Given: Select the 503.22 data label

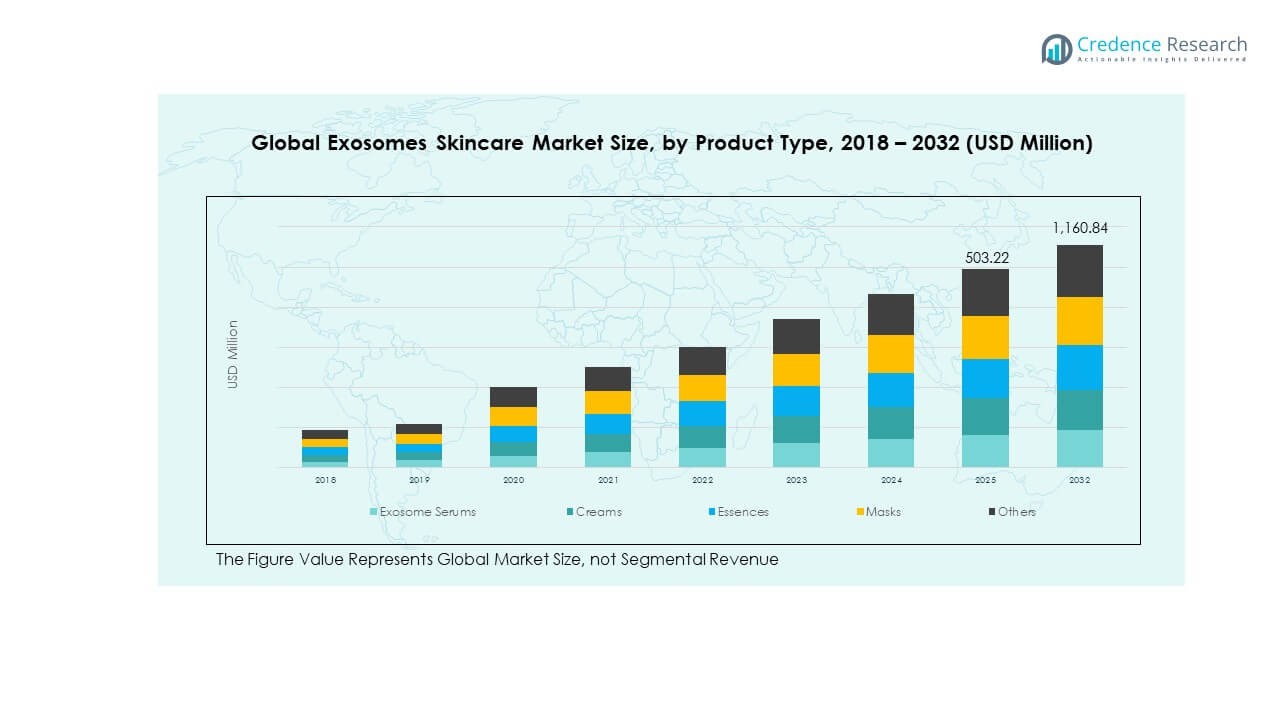Looking at the screenshot, I should pyautogui.click(x=985, y=258).
